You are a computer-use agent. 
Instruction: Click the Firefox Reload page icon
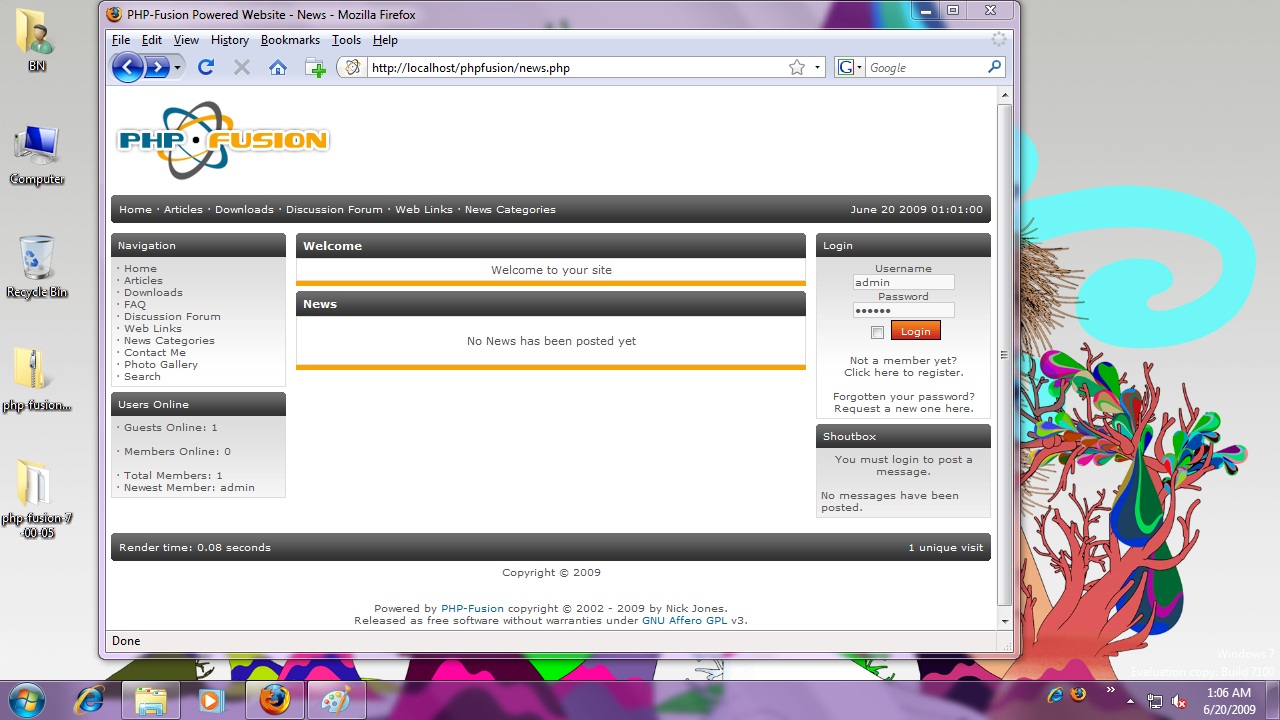tap(206, 67)
